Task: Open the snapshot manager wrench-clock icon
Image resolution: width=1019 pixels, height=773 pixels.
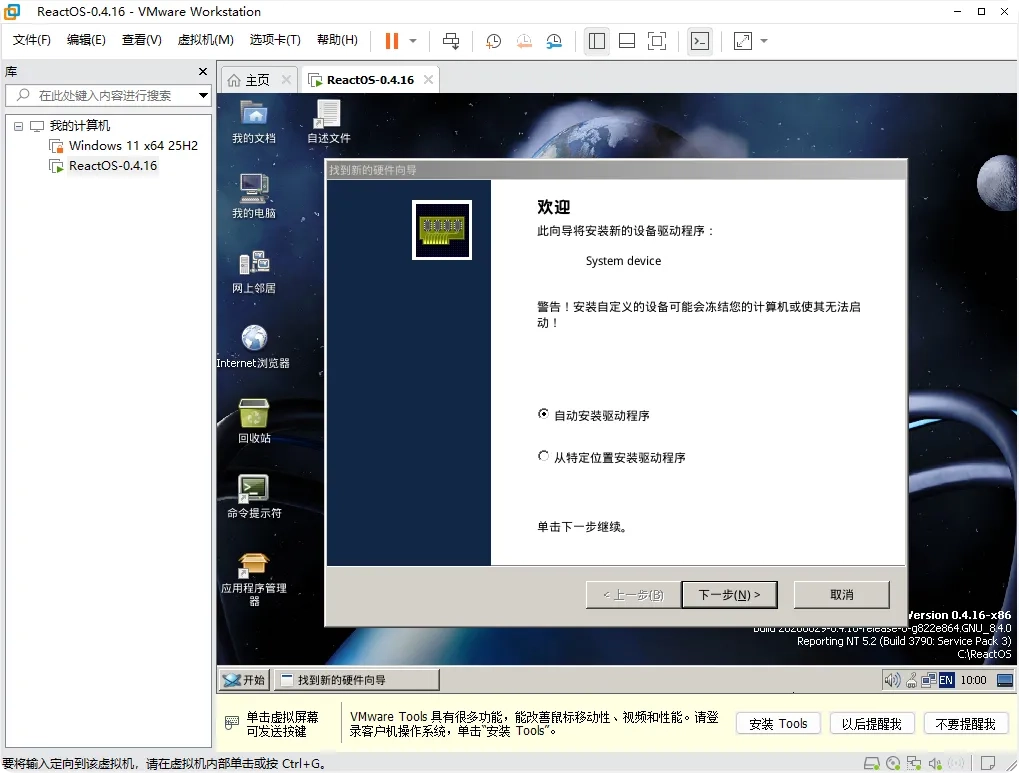Action: [554, 41]
